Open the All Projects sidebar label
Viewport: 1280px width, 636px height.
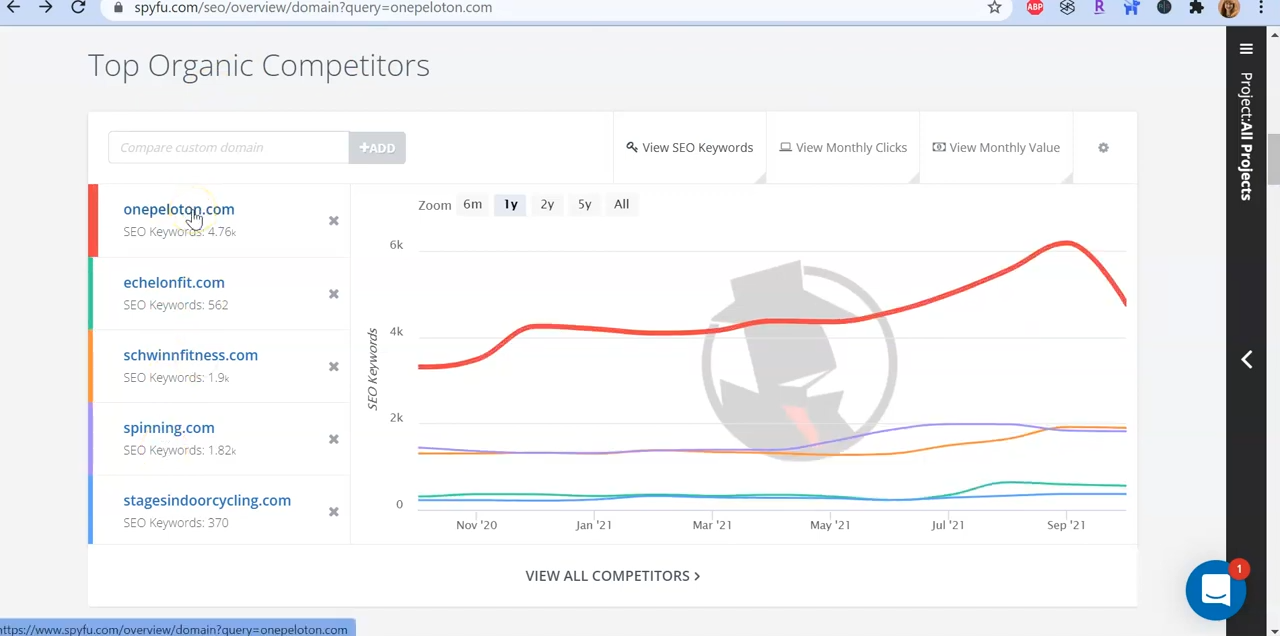click(x=1246, y=136)
